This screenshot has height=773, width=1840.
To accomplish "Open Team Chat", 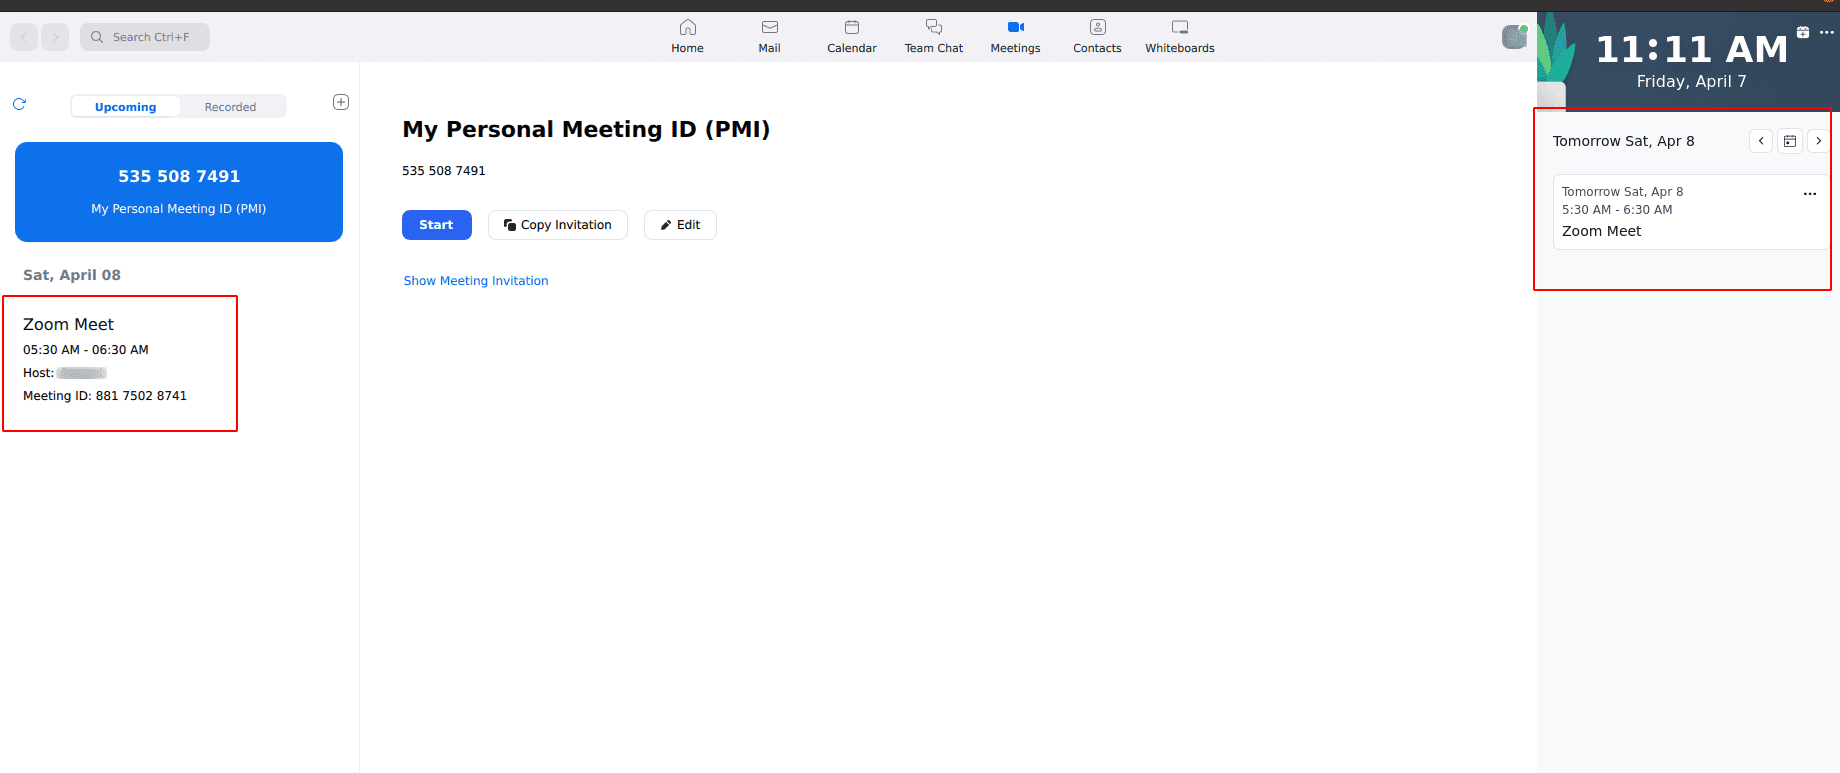I will (934, 36).
